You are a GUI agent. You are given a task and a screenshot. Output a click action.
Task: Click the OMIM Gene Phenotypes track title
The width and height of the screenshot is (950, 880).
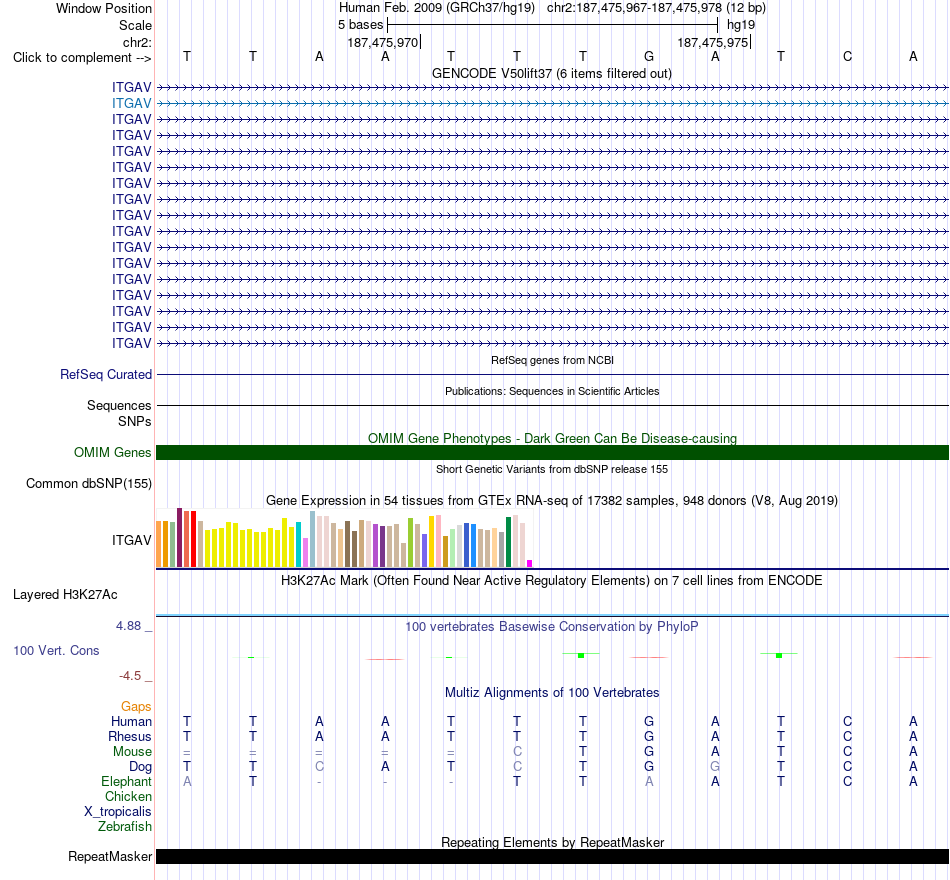pyautogui.click(x=552, y=438)
